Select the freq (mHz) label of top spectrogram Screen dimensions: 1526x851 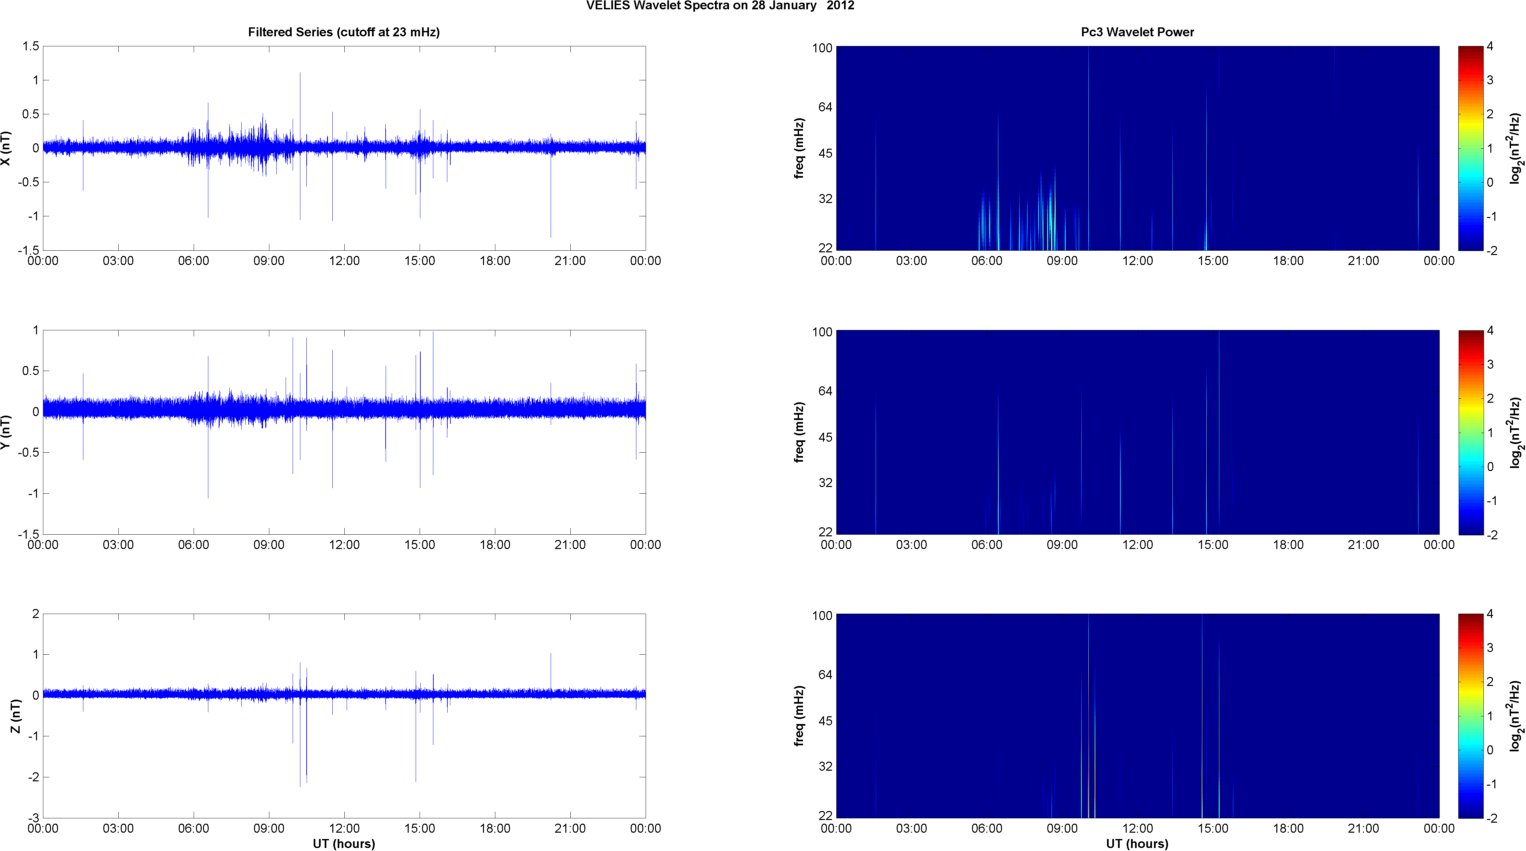click(800, 148)
